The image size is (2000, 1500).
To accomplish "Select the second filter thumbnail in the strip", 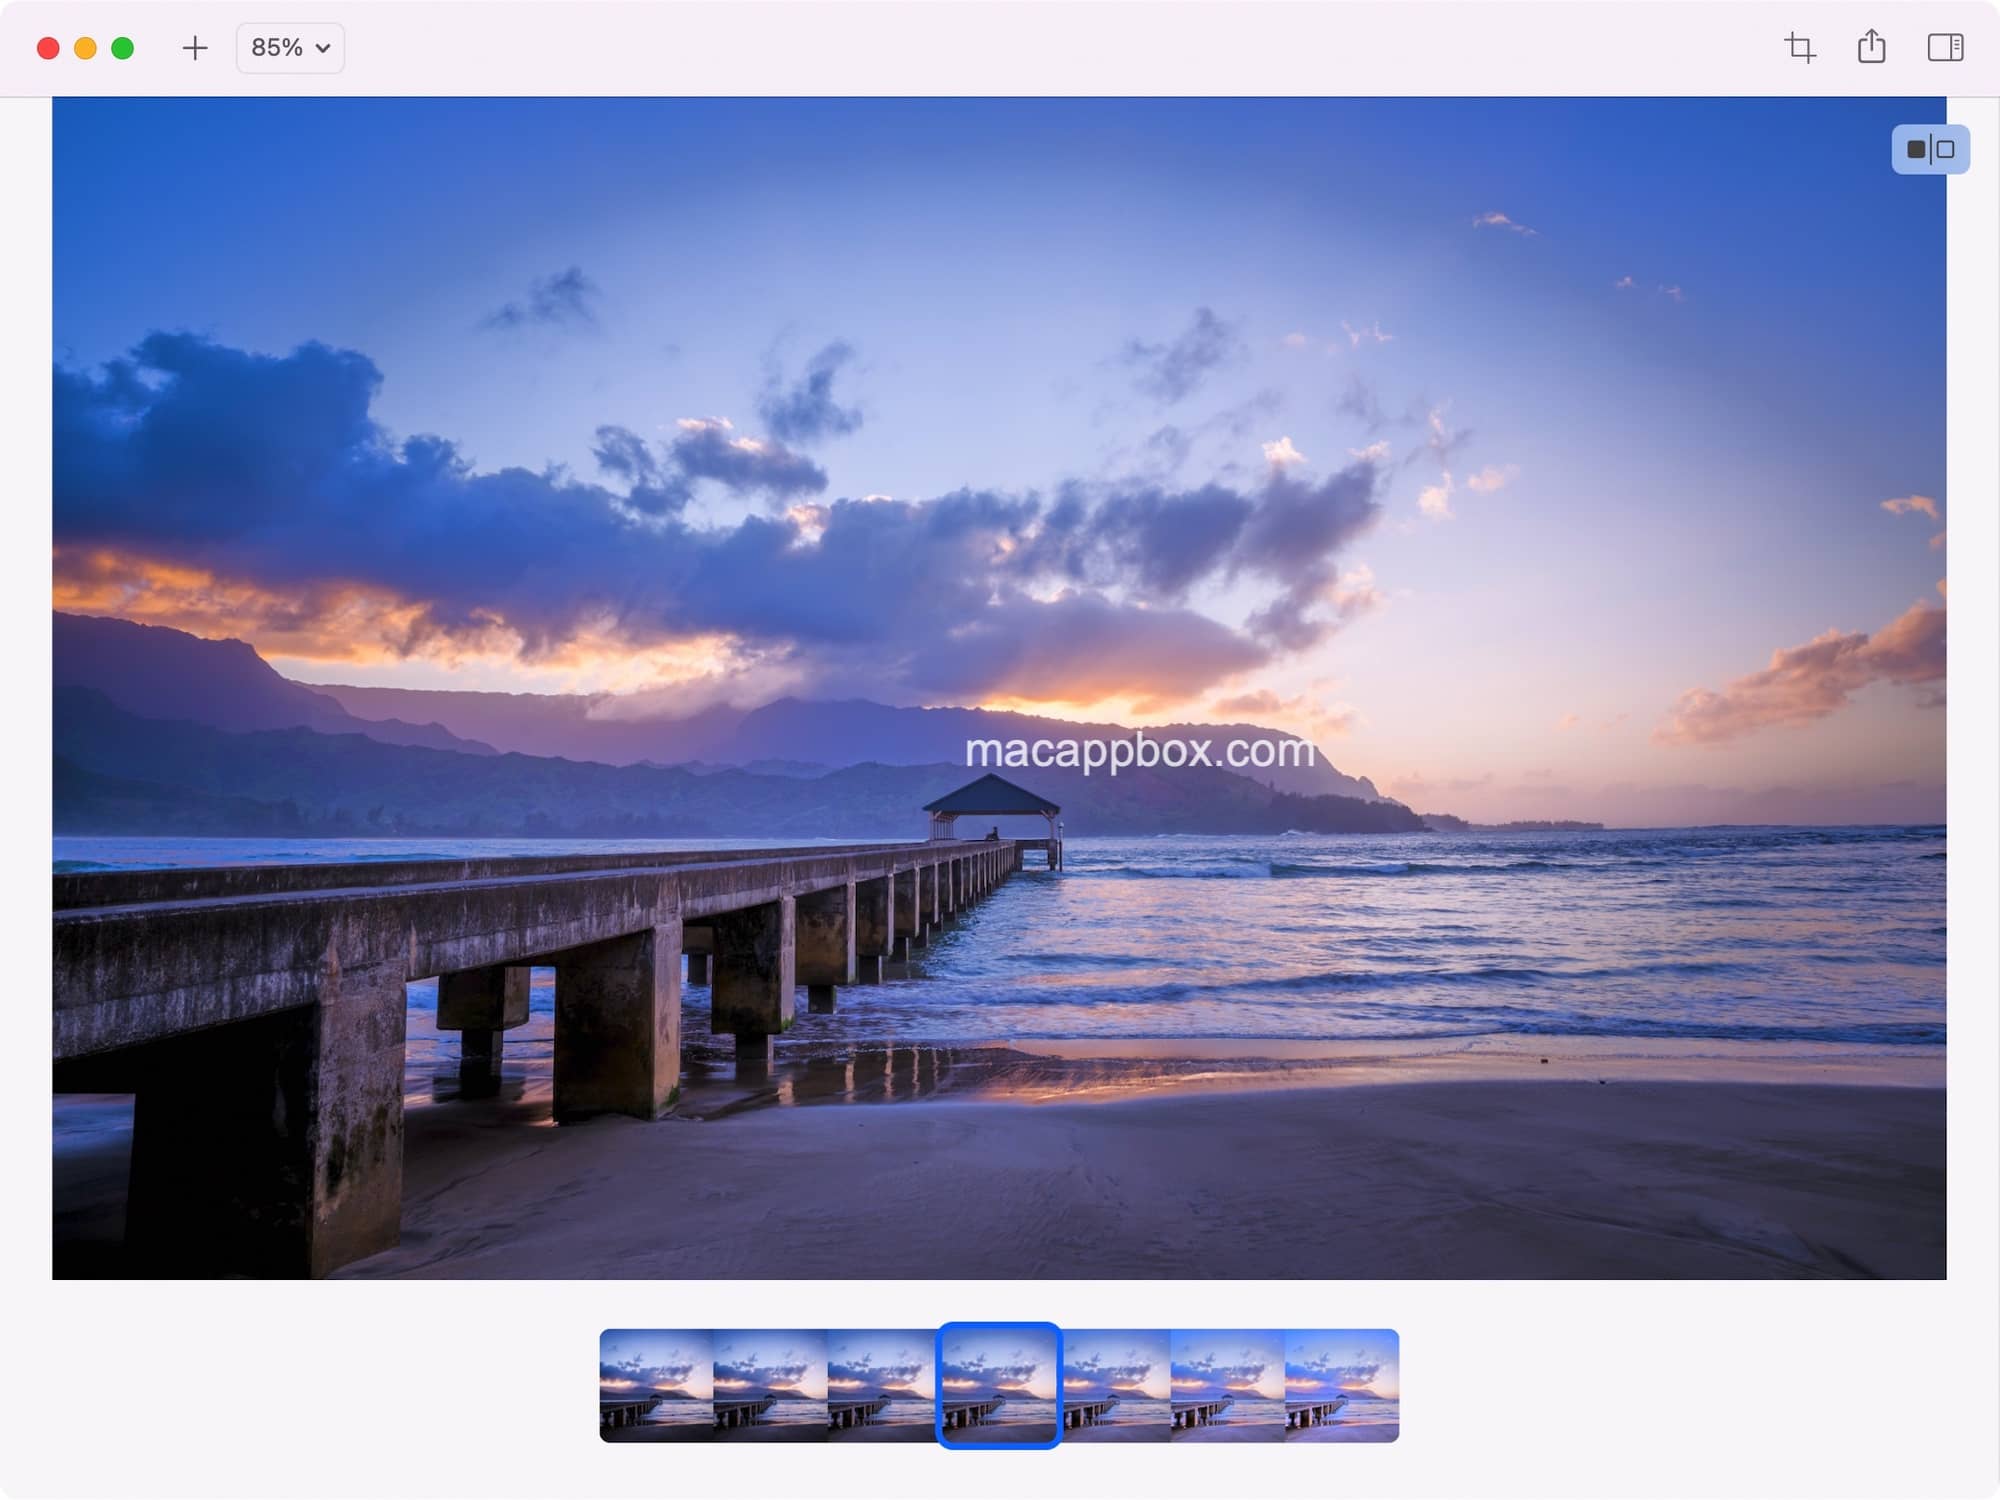I will 770,1385.
